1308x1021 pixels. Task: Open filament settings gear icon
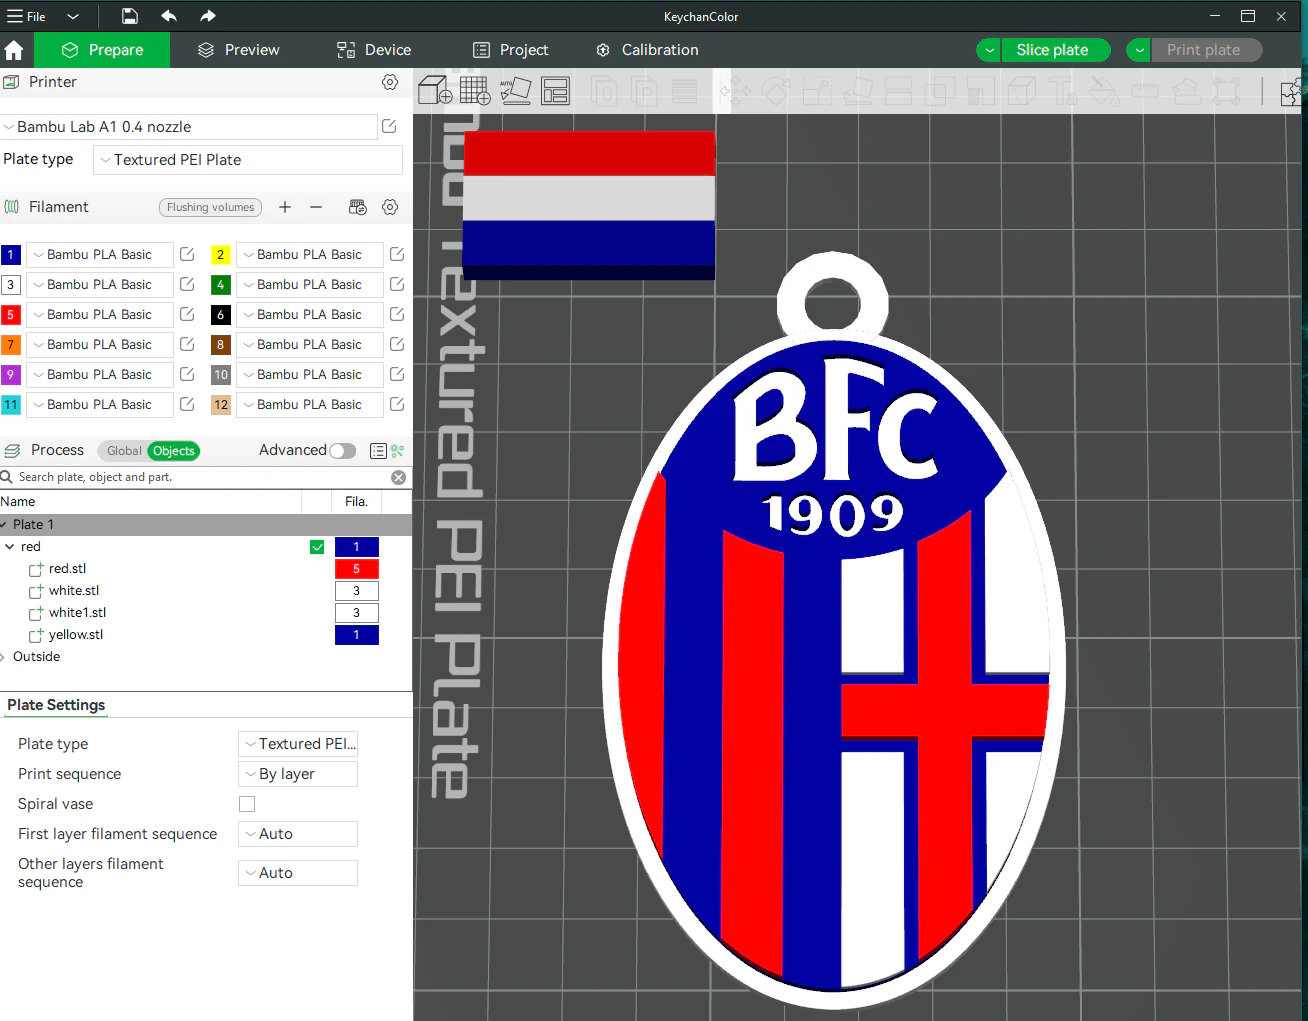click(x=390, y=207)
